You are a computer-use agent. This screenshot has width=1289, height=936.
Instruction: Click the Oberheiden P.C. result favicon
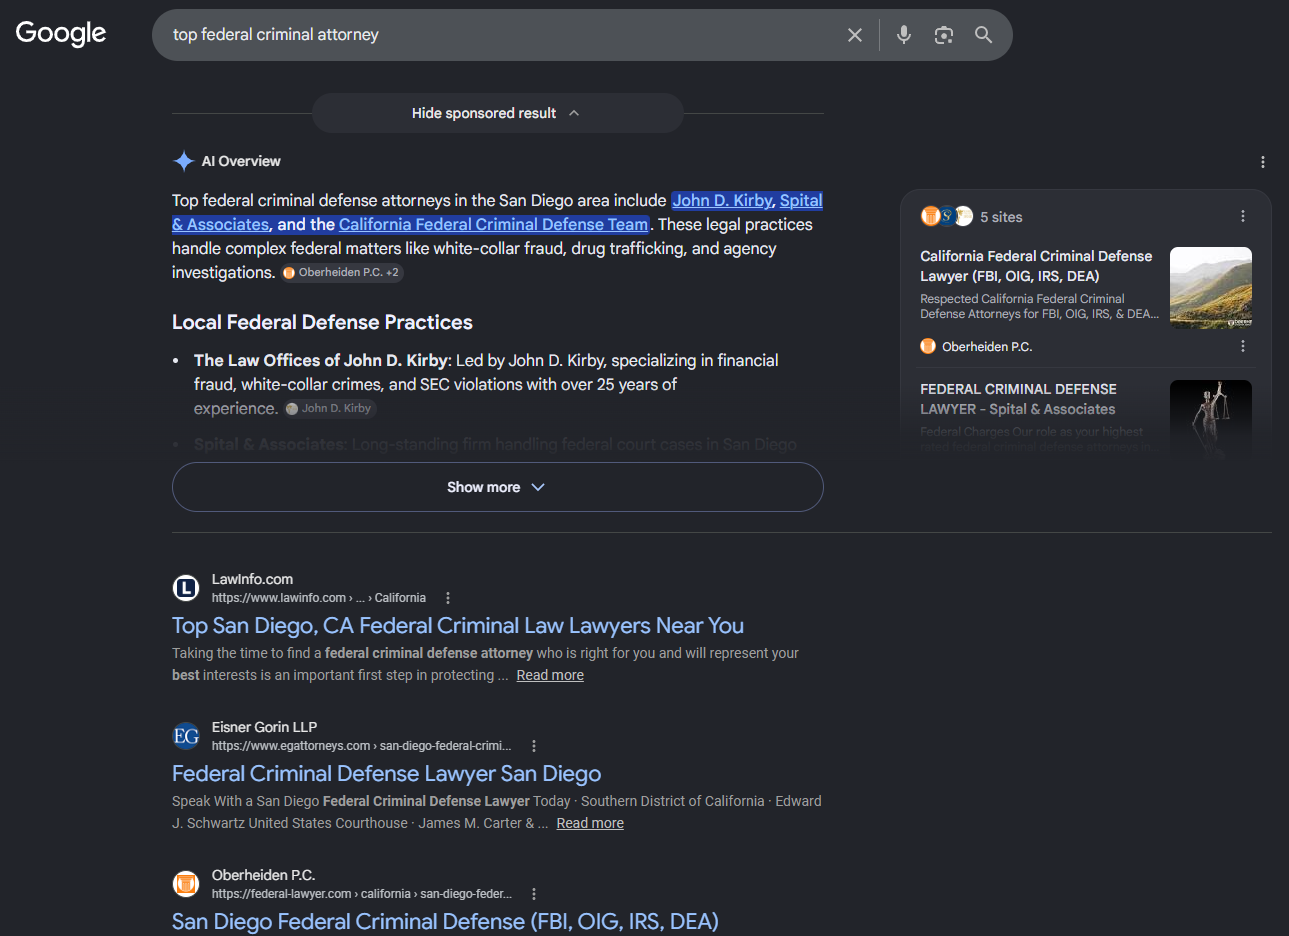[187, 884]
